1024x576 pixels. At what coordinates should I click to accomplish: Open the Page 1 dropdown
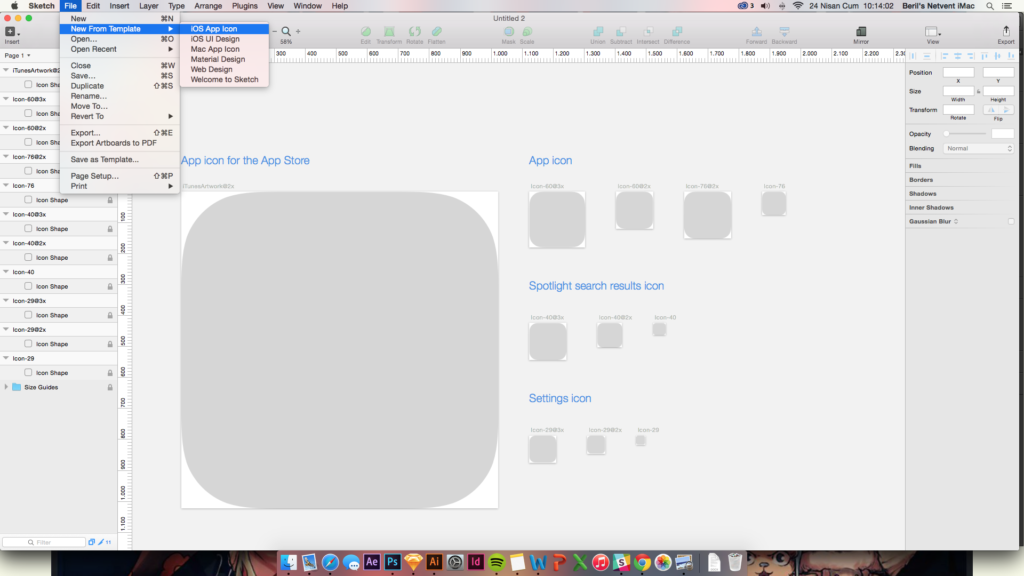(x=18, y=56)
